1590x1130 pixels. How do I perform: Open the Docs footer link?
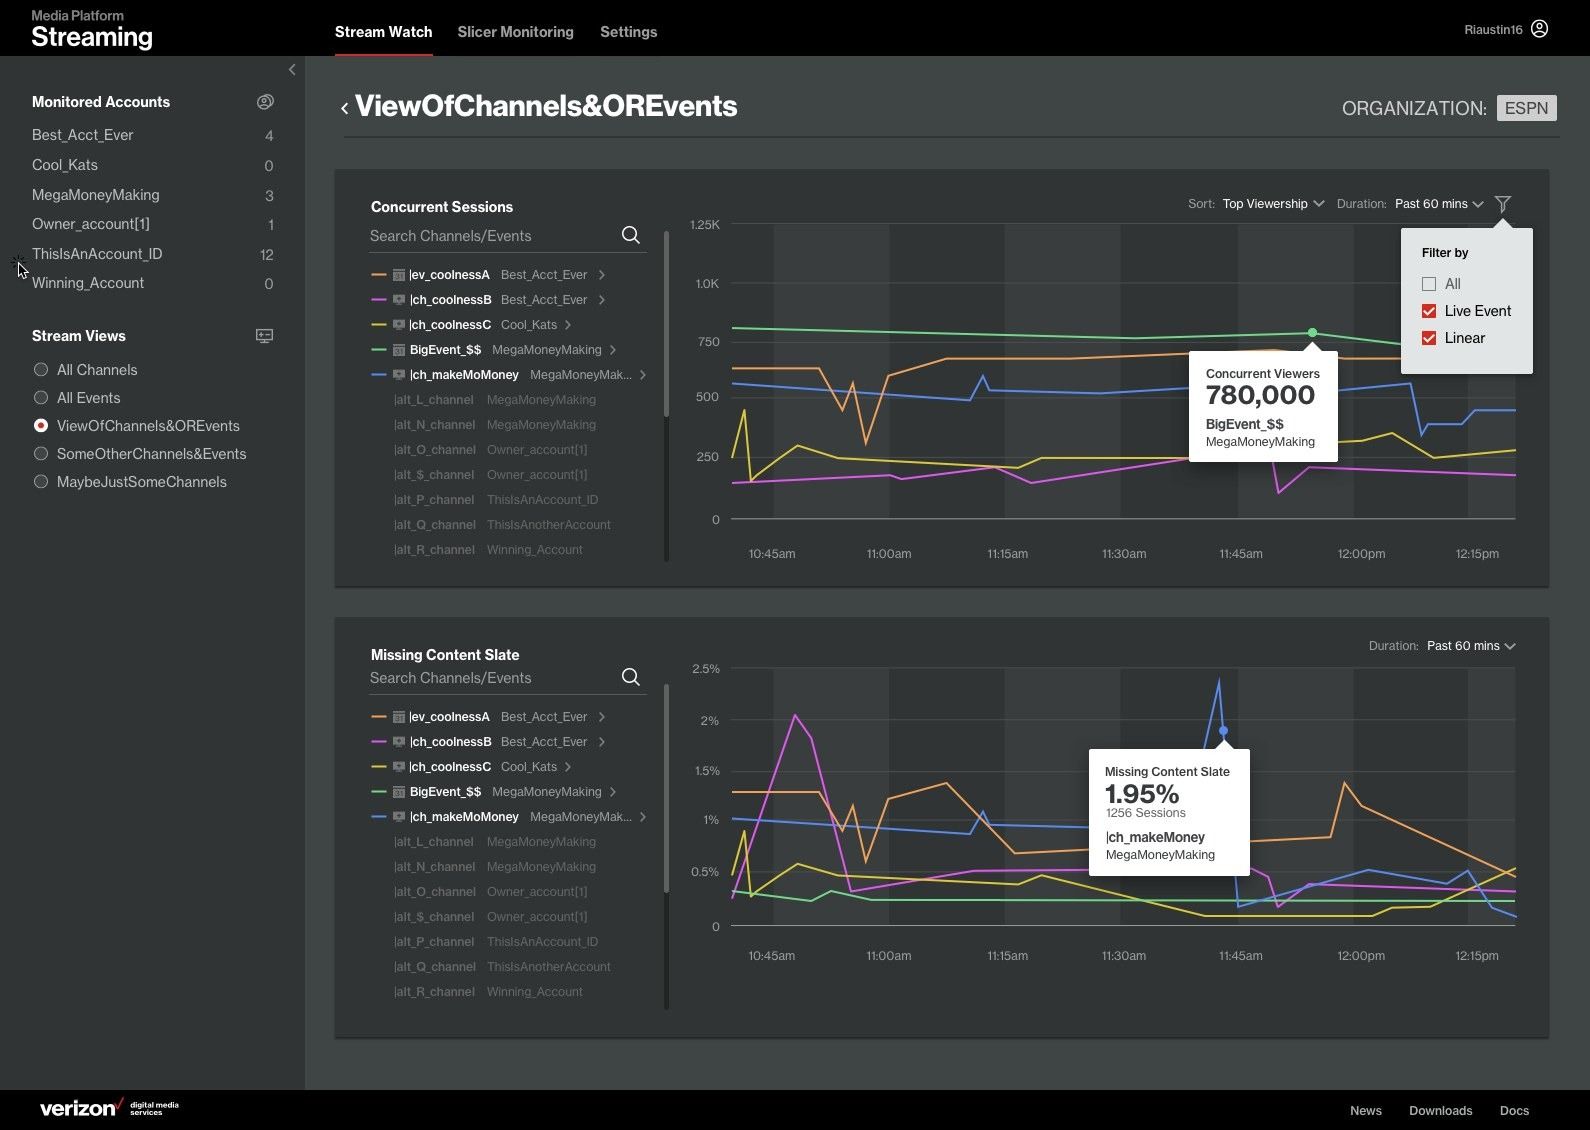[1514, 1111]
